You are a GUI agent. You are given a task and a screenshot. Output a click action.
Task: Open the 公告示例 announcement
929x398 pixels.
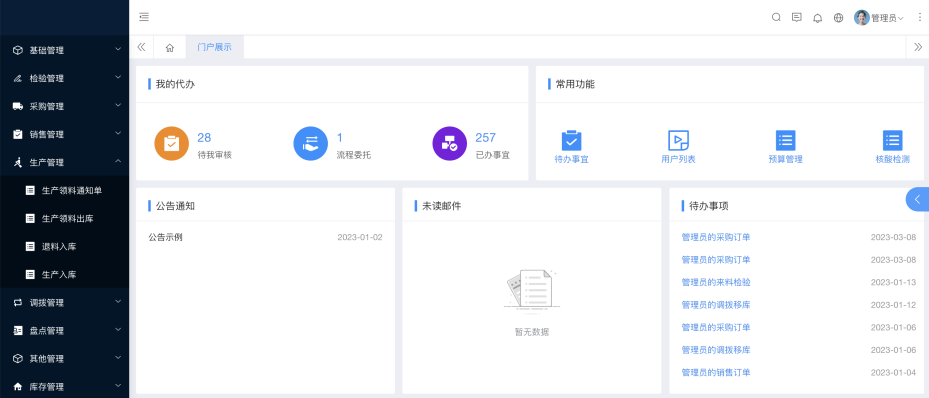pyautogui.click(x=165, y=237)
